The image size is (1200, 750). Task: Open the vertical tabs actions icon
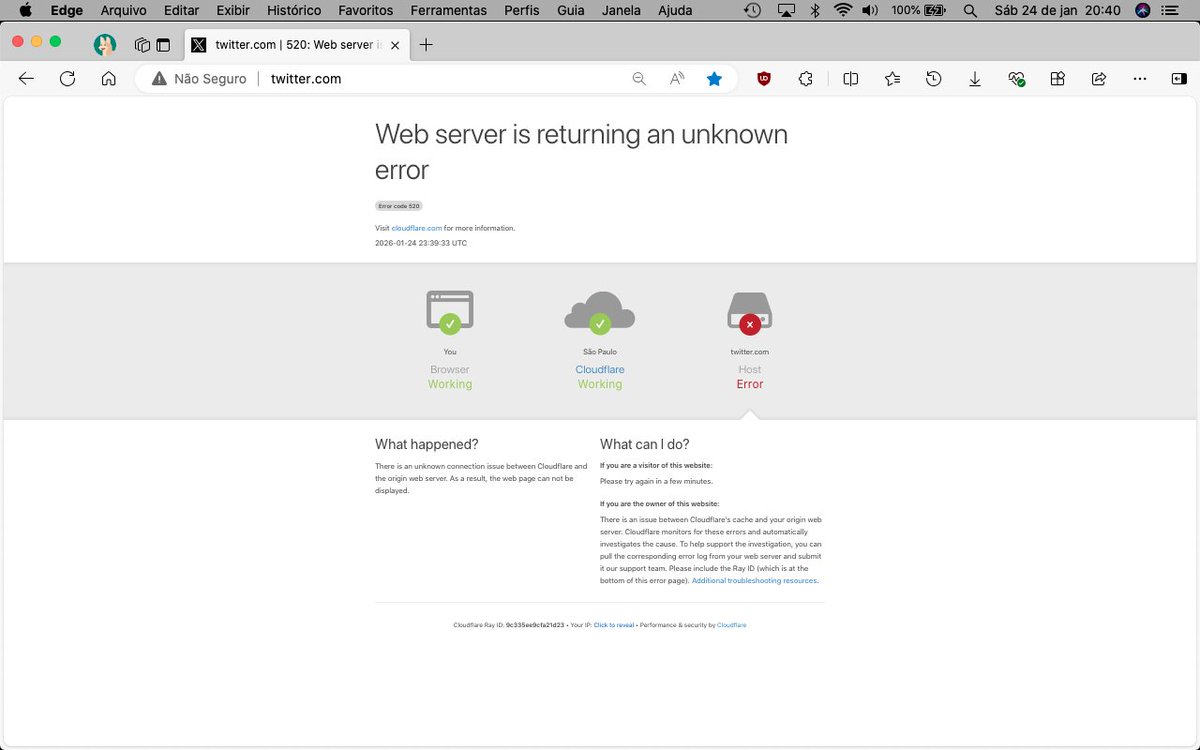point(162,45)
